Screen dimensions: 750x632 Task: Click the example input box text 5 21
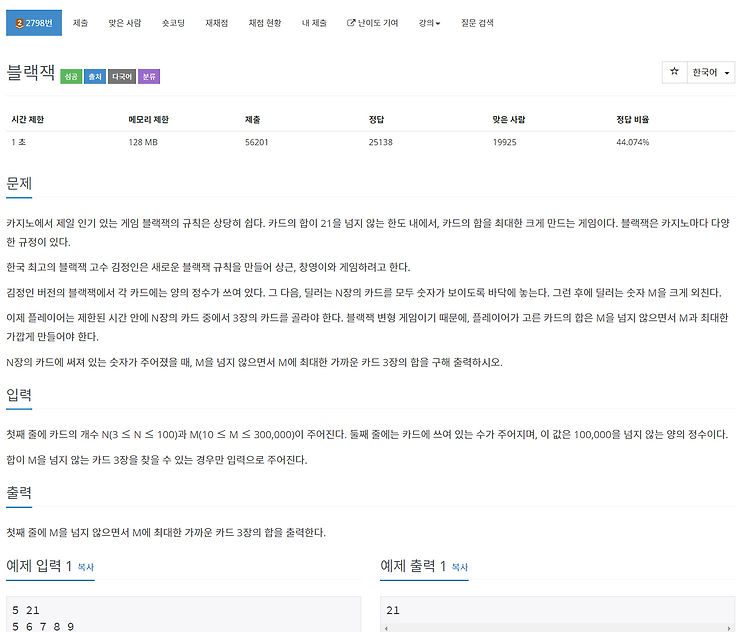coord(26,610)
